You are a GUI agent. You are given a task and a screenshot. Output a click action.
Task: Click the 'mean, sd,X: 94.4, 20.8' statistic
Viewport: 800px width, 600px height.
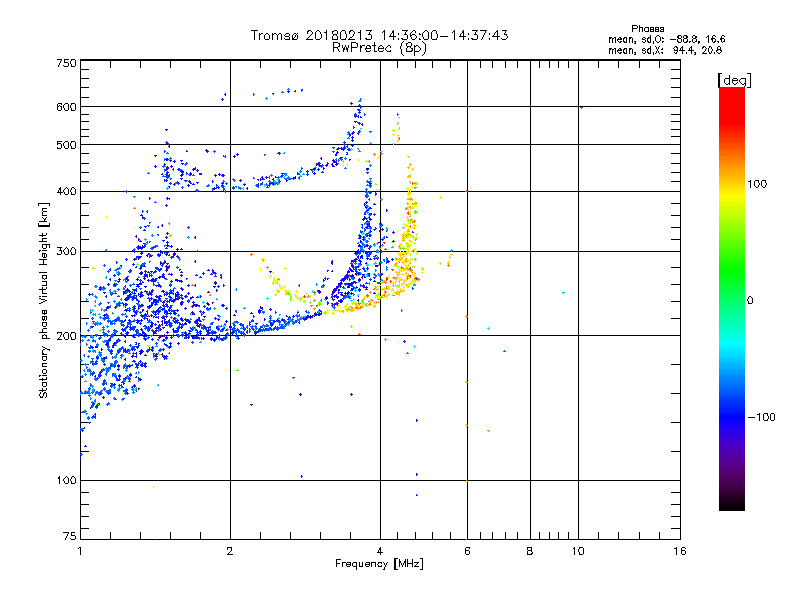665,50
